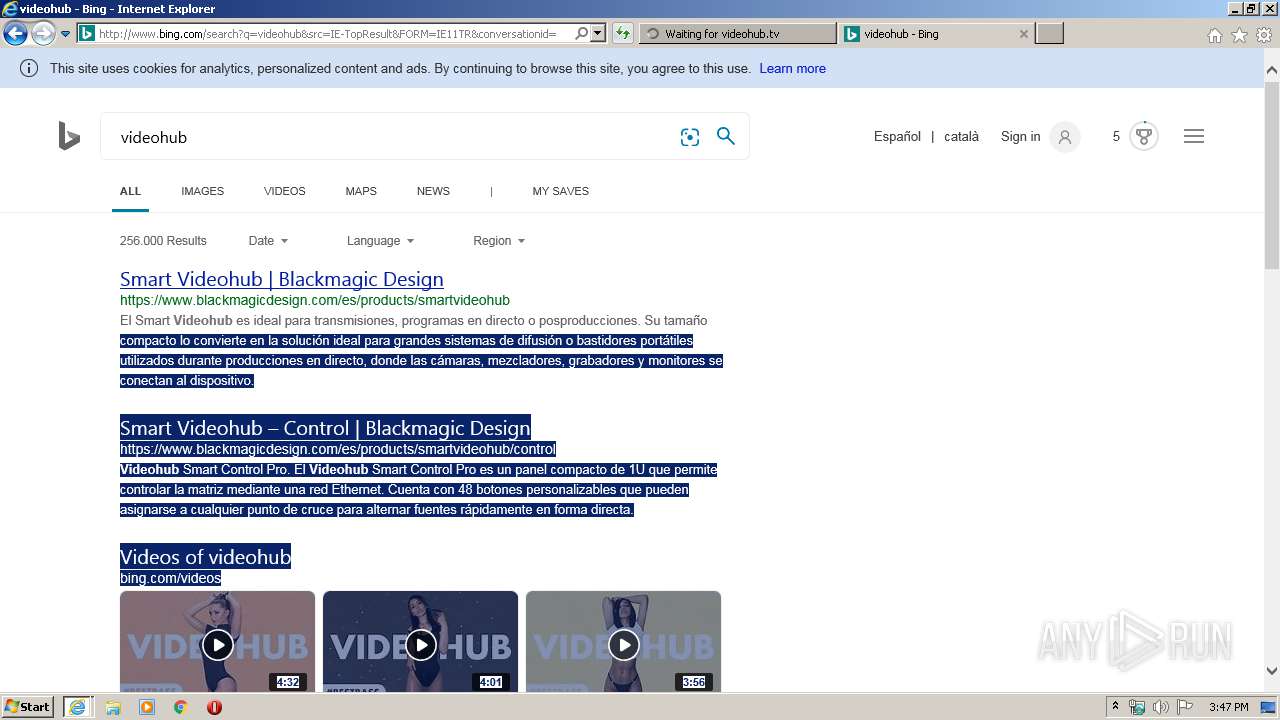The image size is (1280, 720).
Task: Open the Chrome taskbar icon
Action: (x=181, y=707)
